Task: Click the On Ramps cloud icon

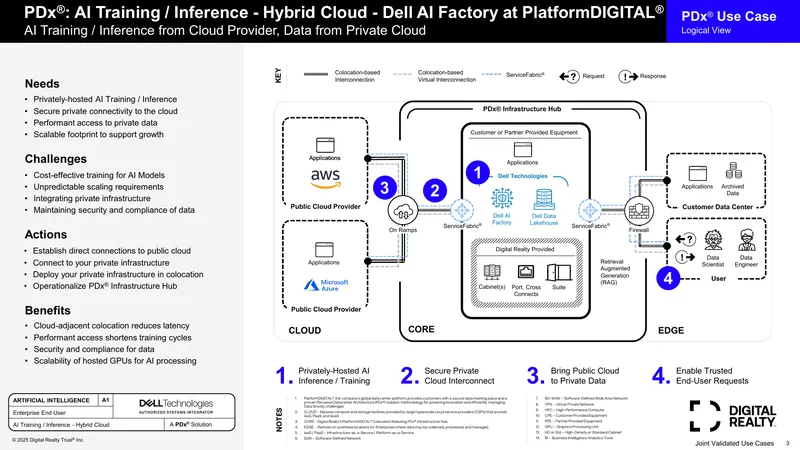Action: click(403, 210)
